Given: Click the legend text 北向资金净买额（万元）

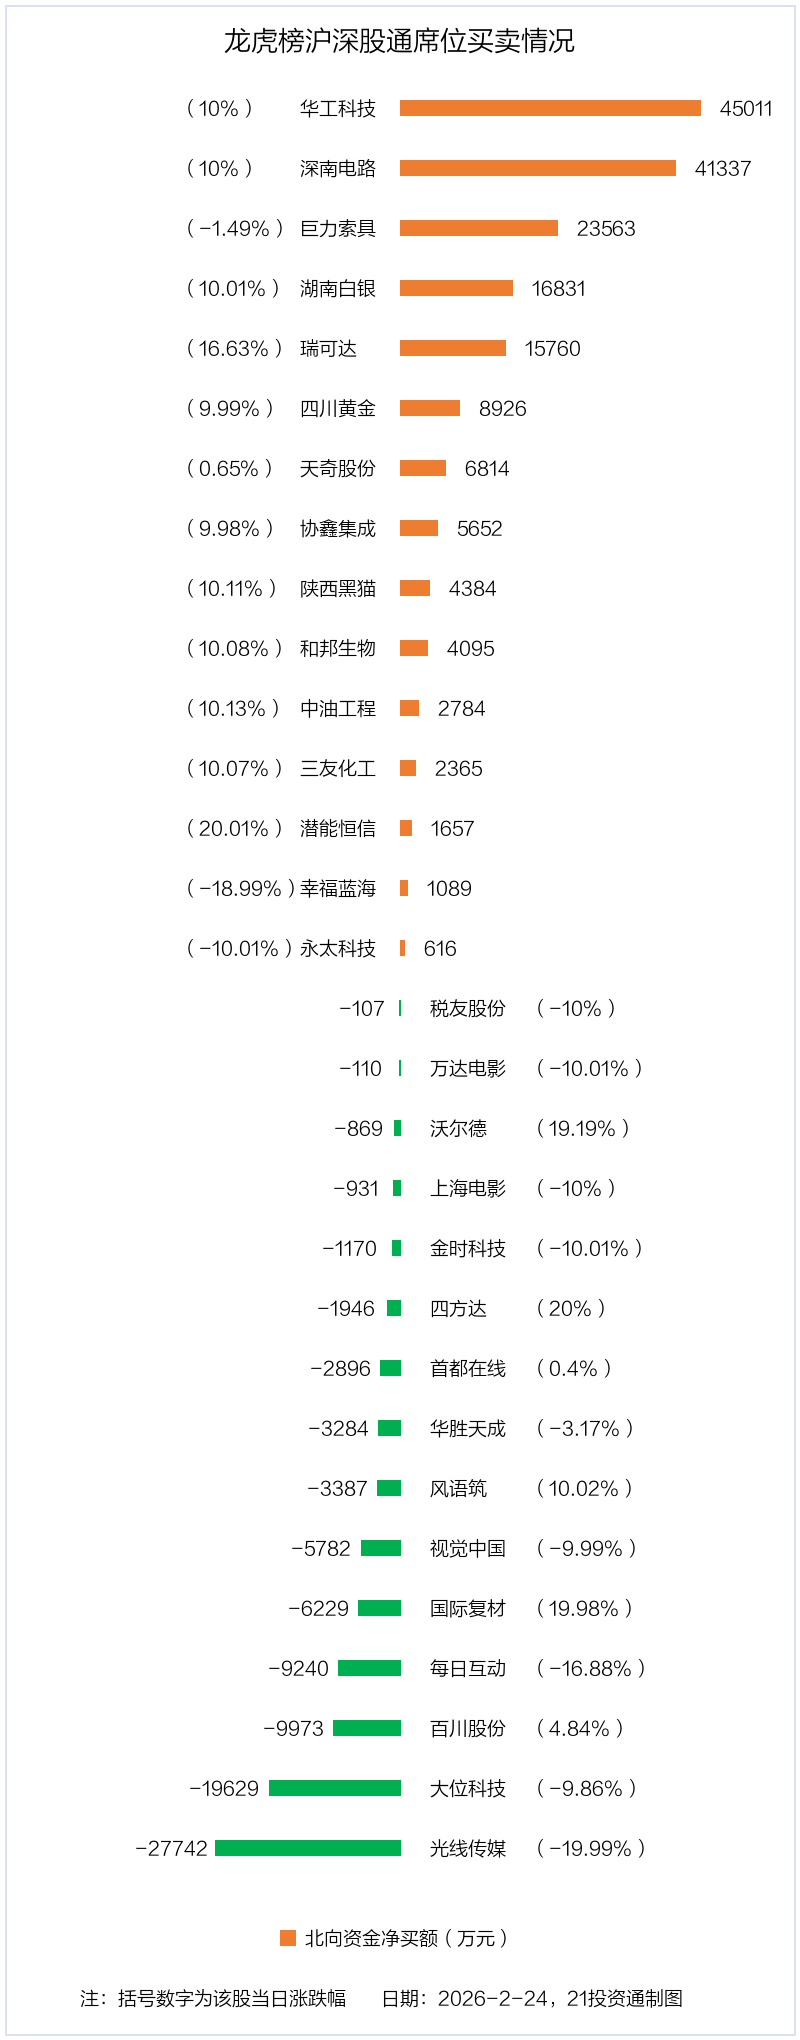Looking at the screenshot, I should pyautogui.click(x=407, y=1938).
